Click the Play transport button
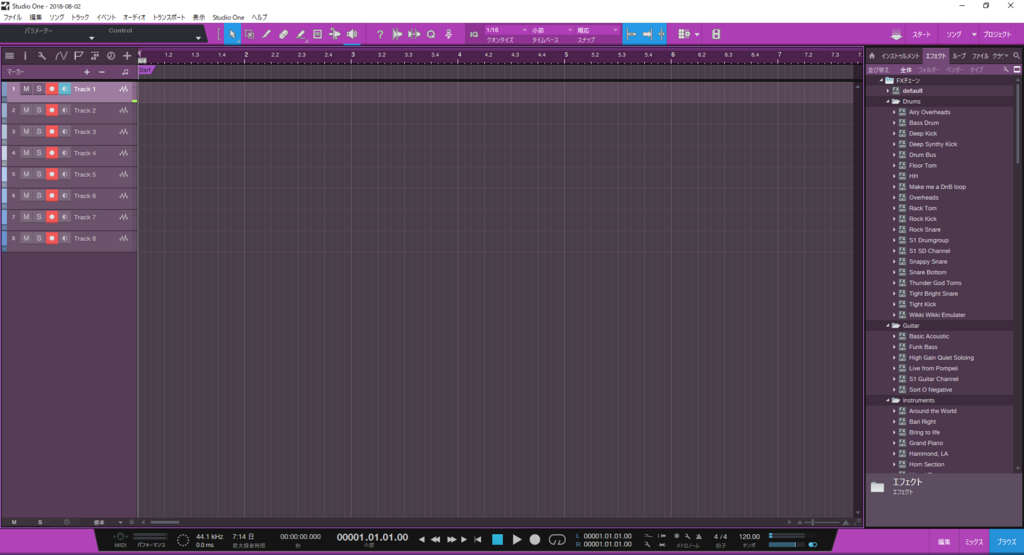Screen dimensions: 1024x555 (517, 539)
